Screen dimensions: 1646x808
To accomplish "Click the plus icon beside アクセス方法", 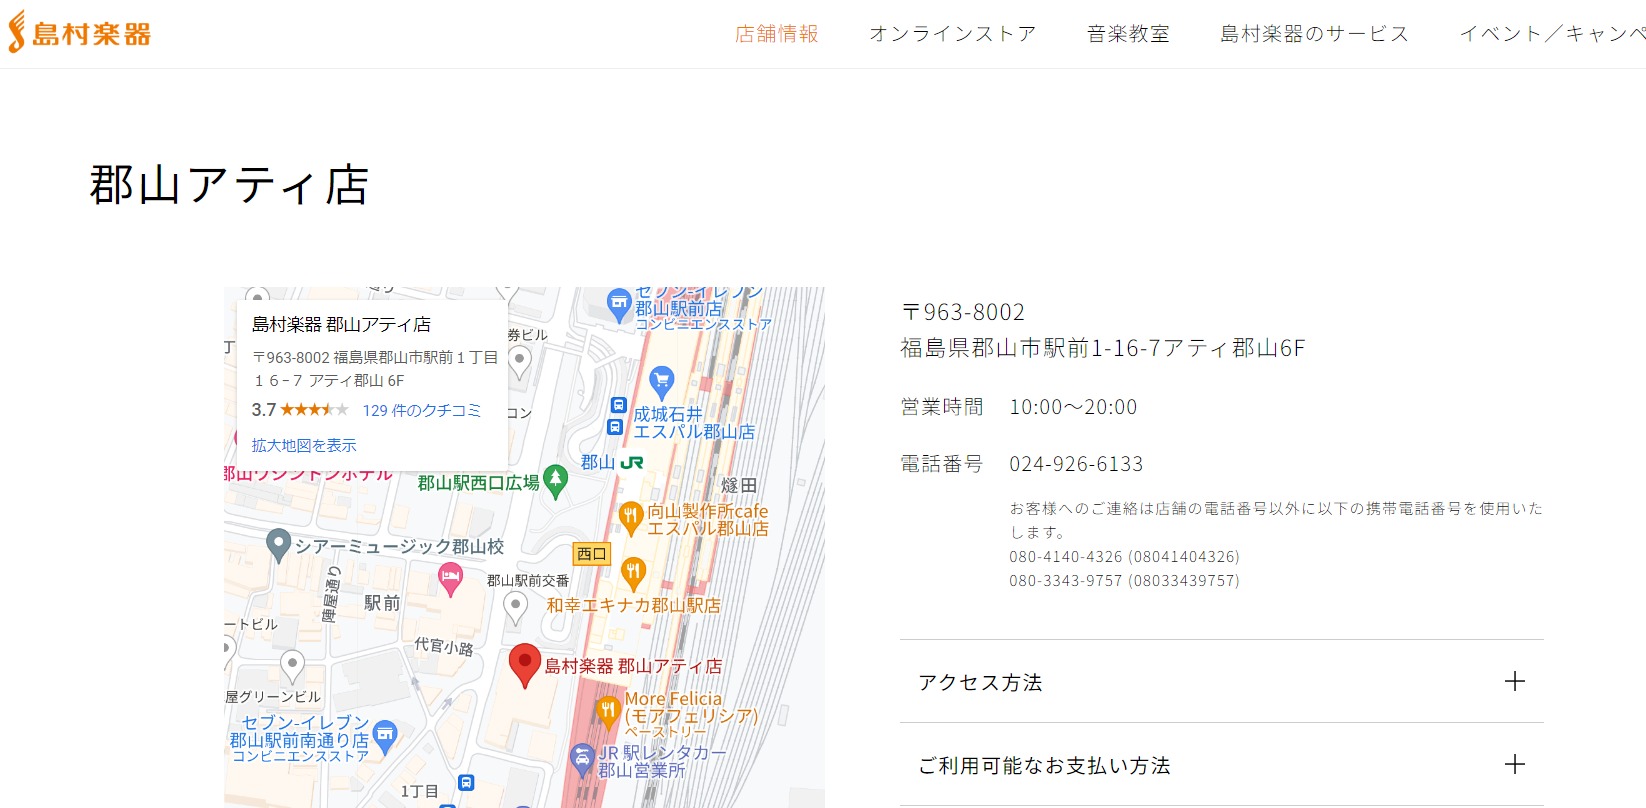I will coord(1515,682).
